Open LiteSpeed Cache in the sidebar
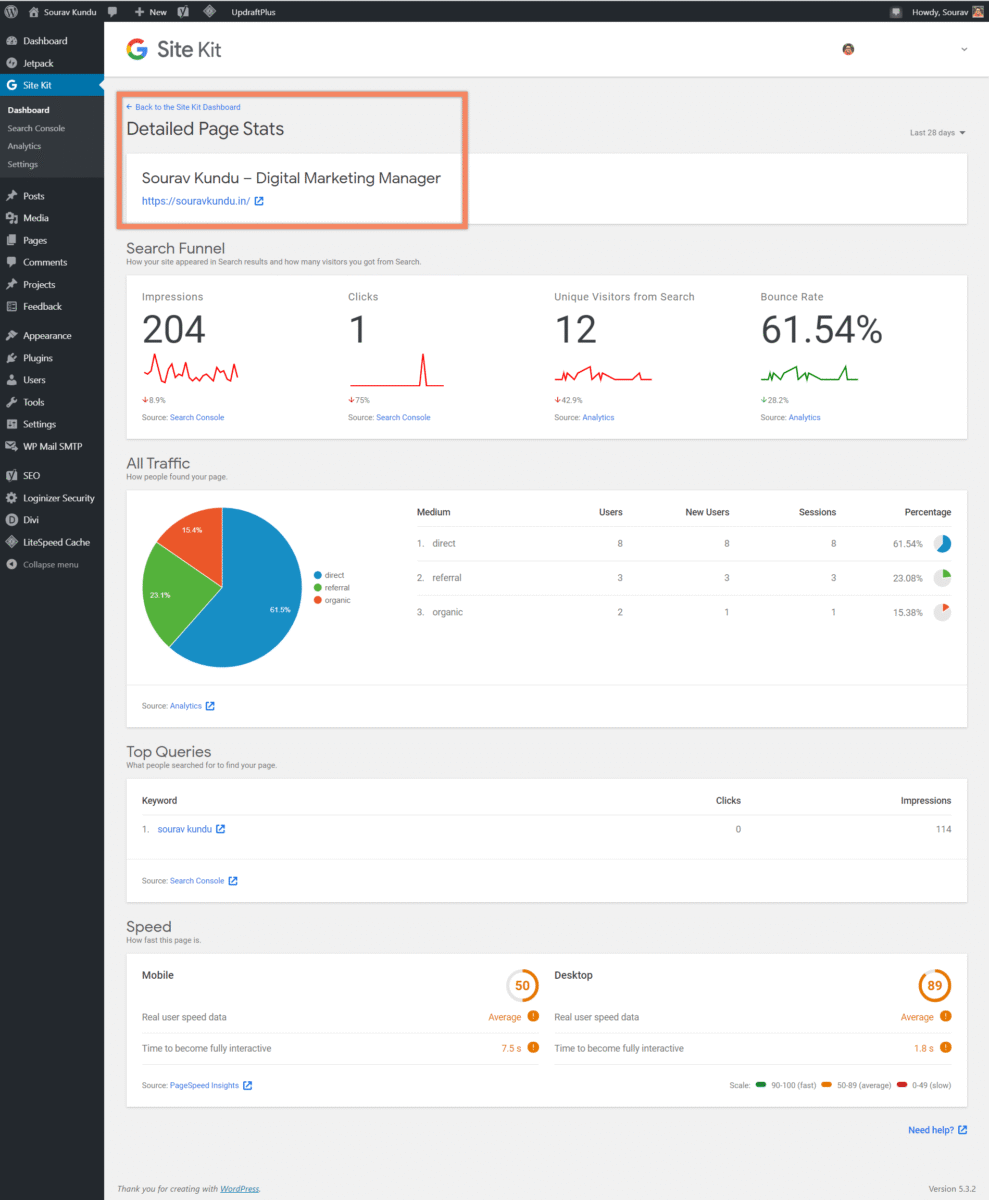989x1200 pixels. pos(56,542)
